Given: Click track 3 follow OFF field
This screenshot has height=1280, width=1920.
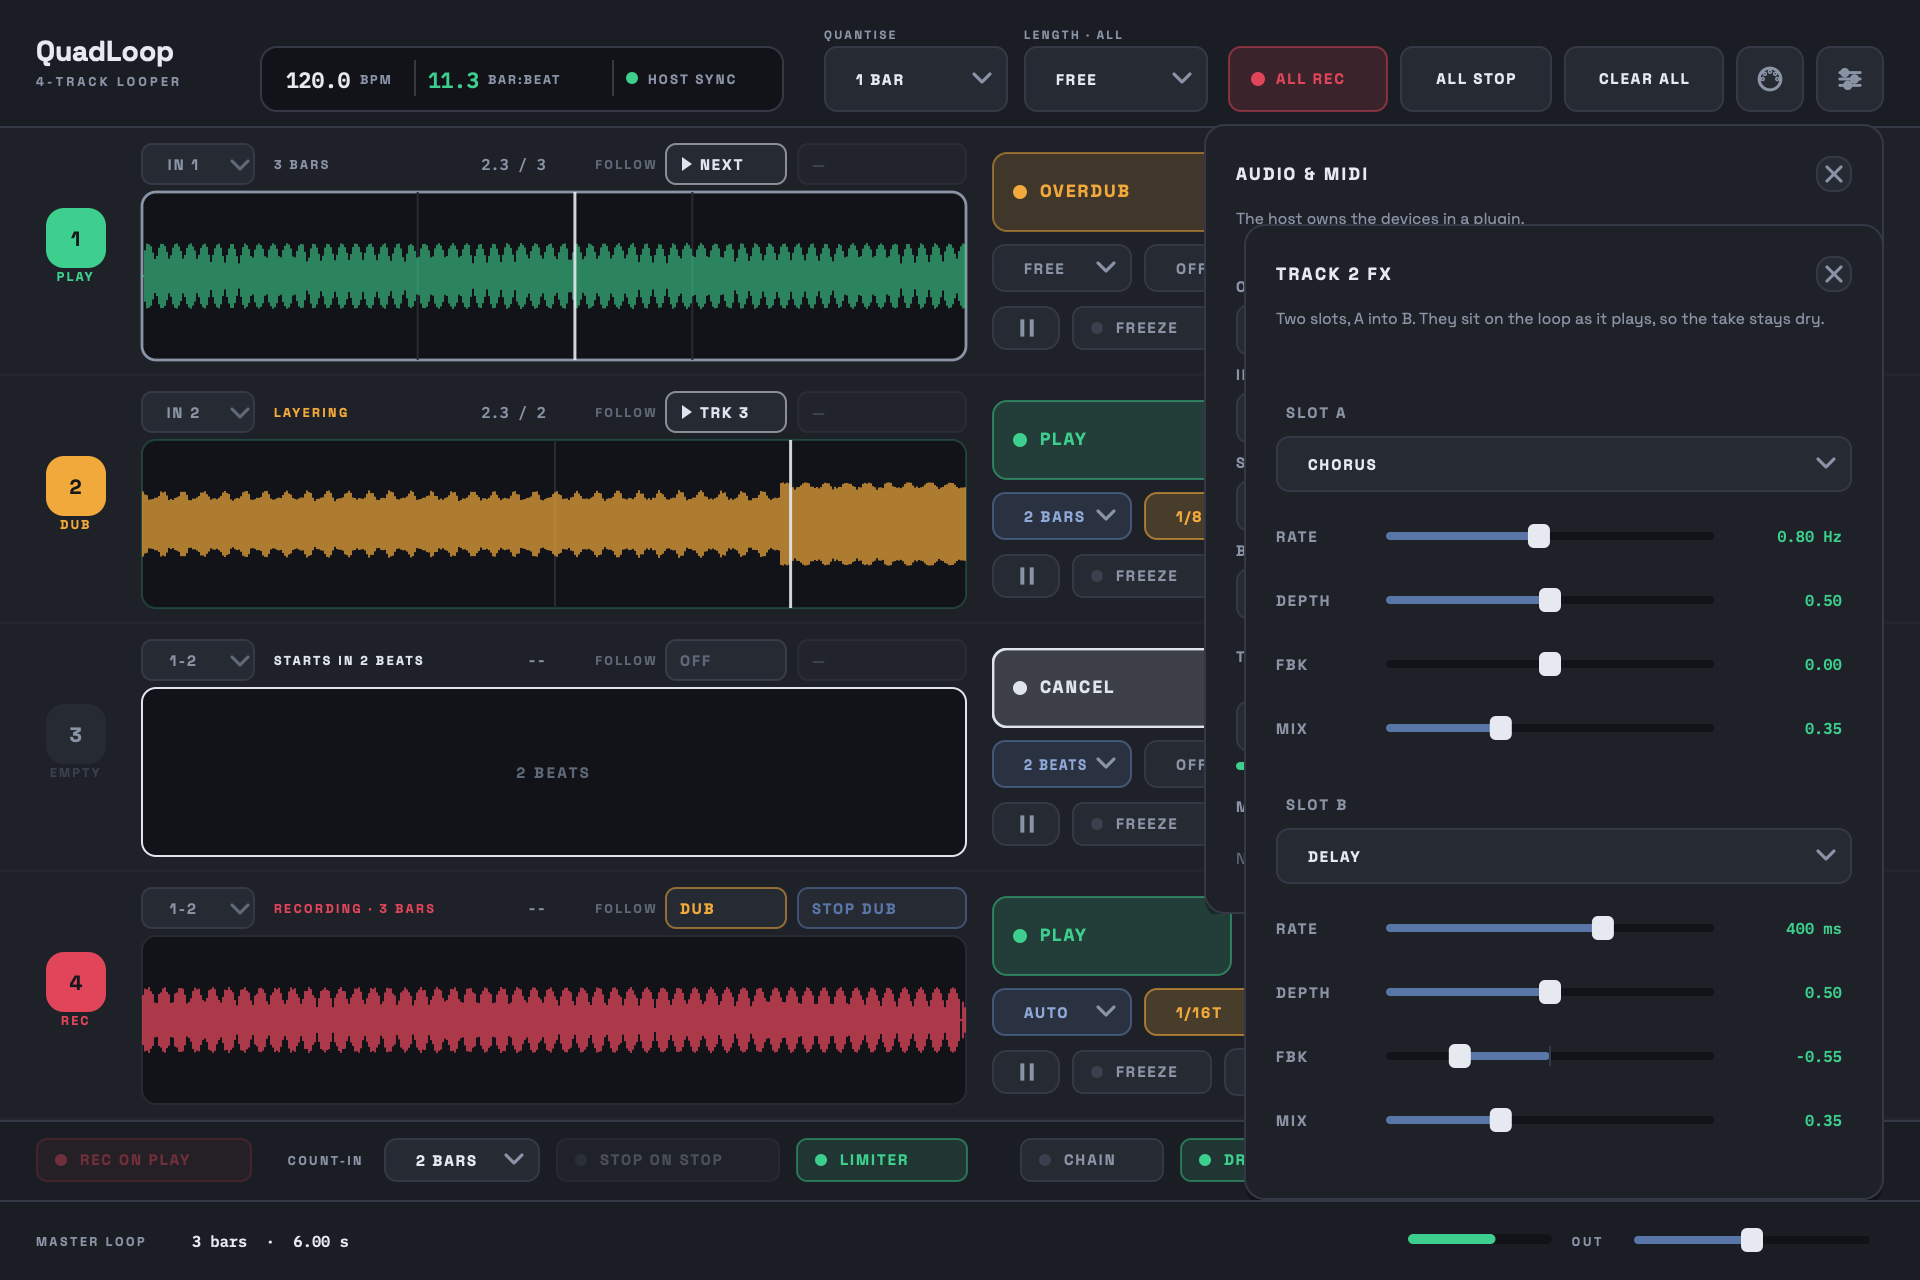Looking at the screenshot, I should [725, 660].
